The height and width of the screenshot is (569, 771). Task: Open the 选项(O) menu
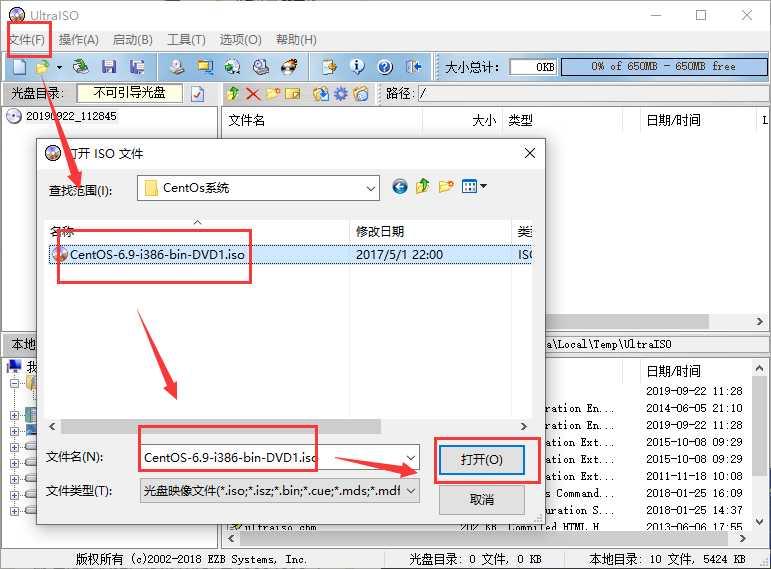[x=240, y=40]
